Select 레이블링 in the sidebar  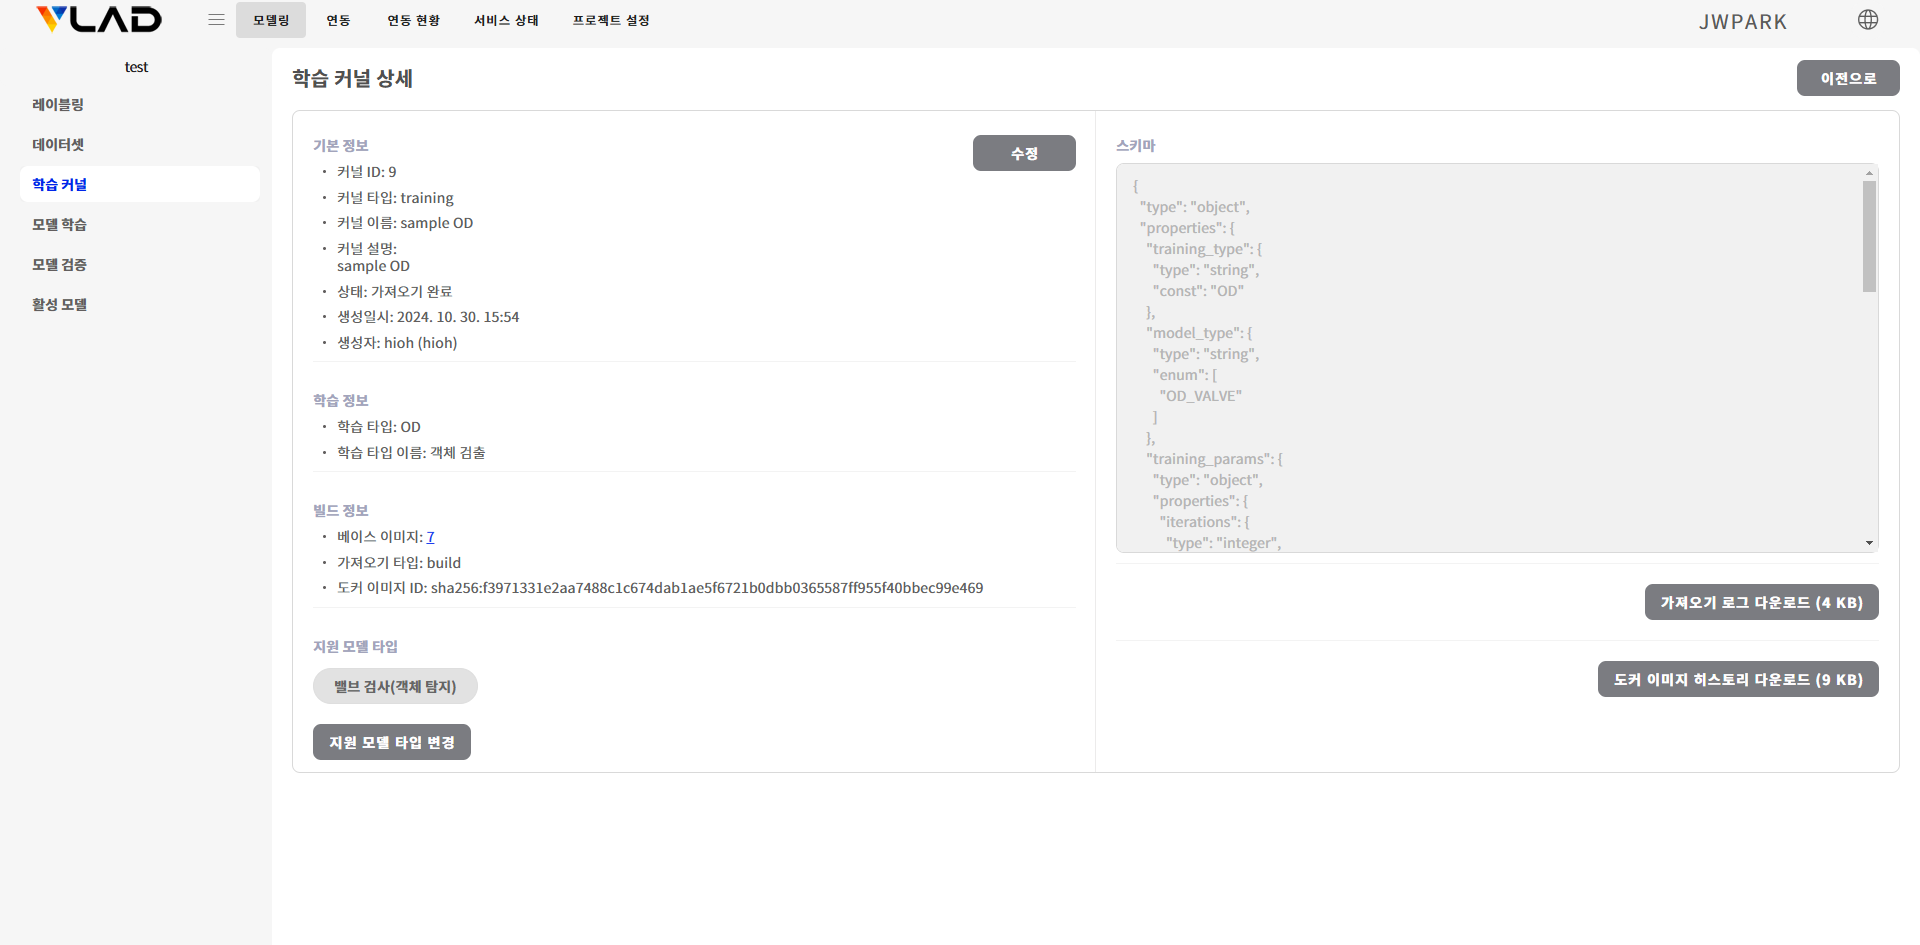(x=58, y=105)
